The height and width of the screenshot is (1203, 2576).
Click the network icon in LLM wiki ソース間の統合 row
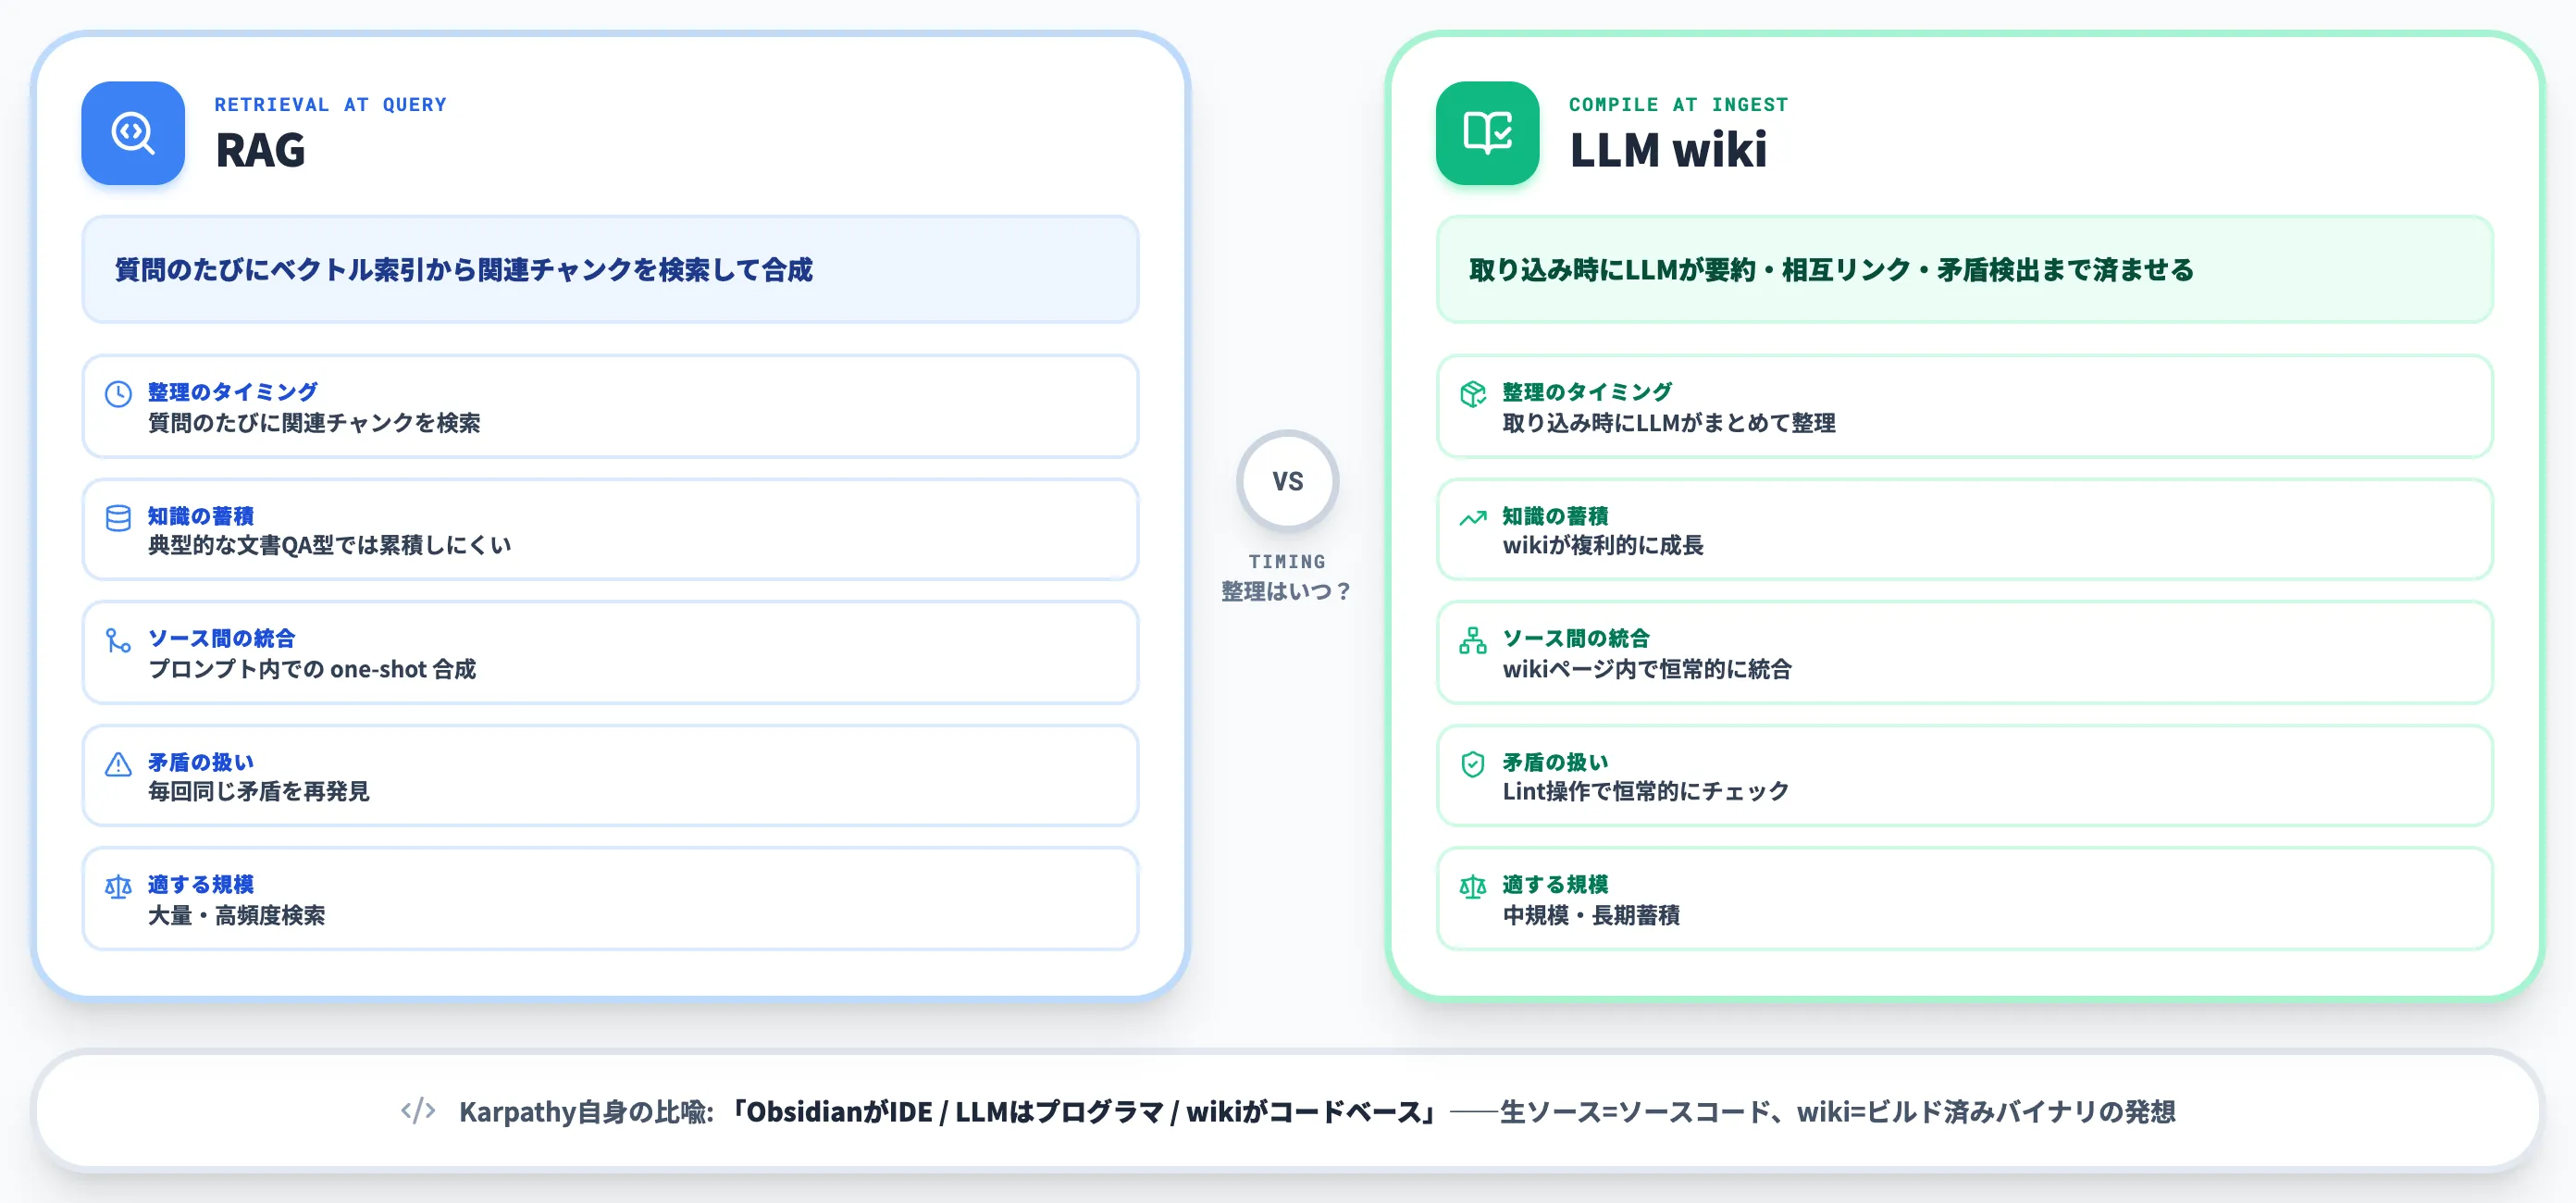point(1473,640)
